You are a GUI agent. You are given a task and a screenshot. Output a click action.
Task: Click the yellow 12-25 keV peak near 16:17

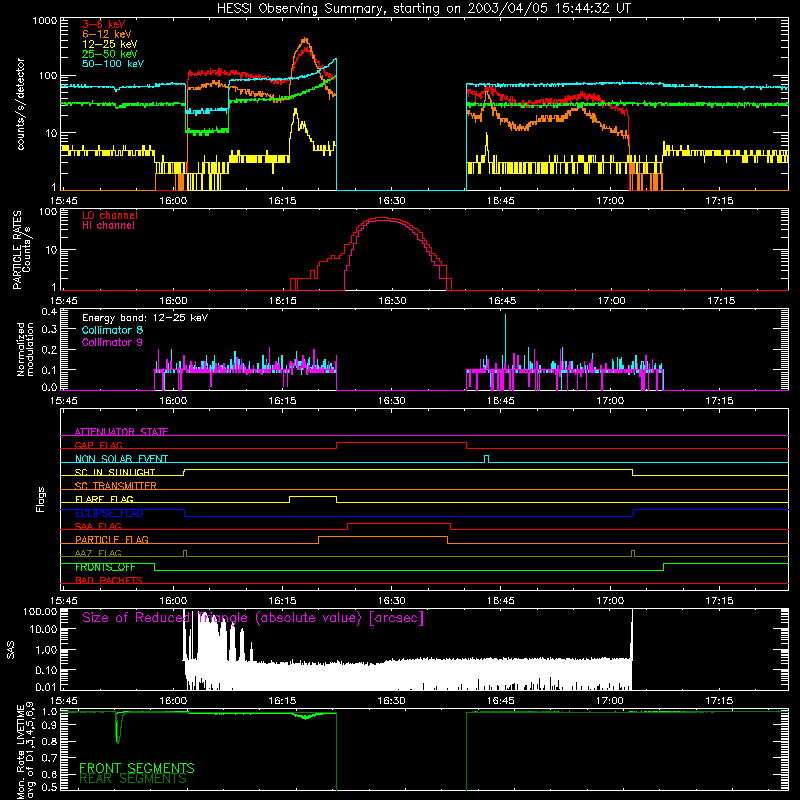[295, 110]
